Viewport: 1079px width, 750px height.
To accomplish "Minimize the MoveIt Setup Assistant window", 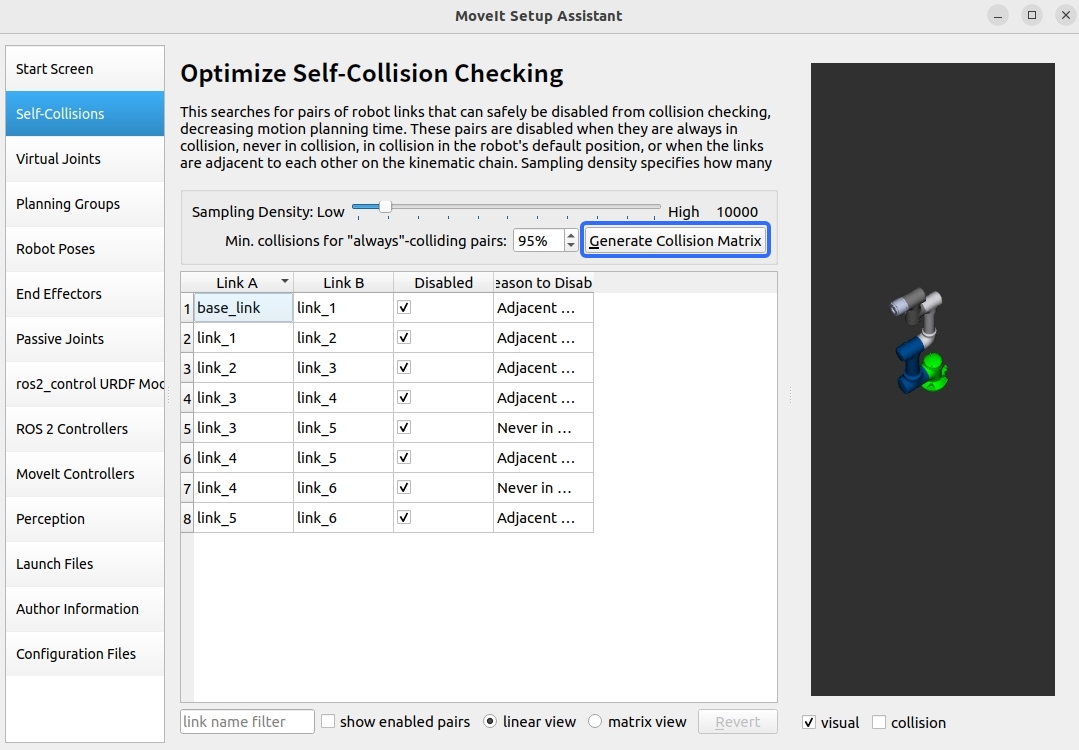I will pyautogui.click(x=998, y=15).
